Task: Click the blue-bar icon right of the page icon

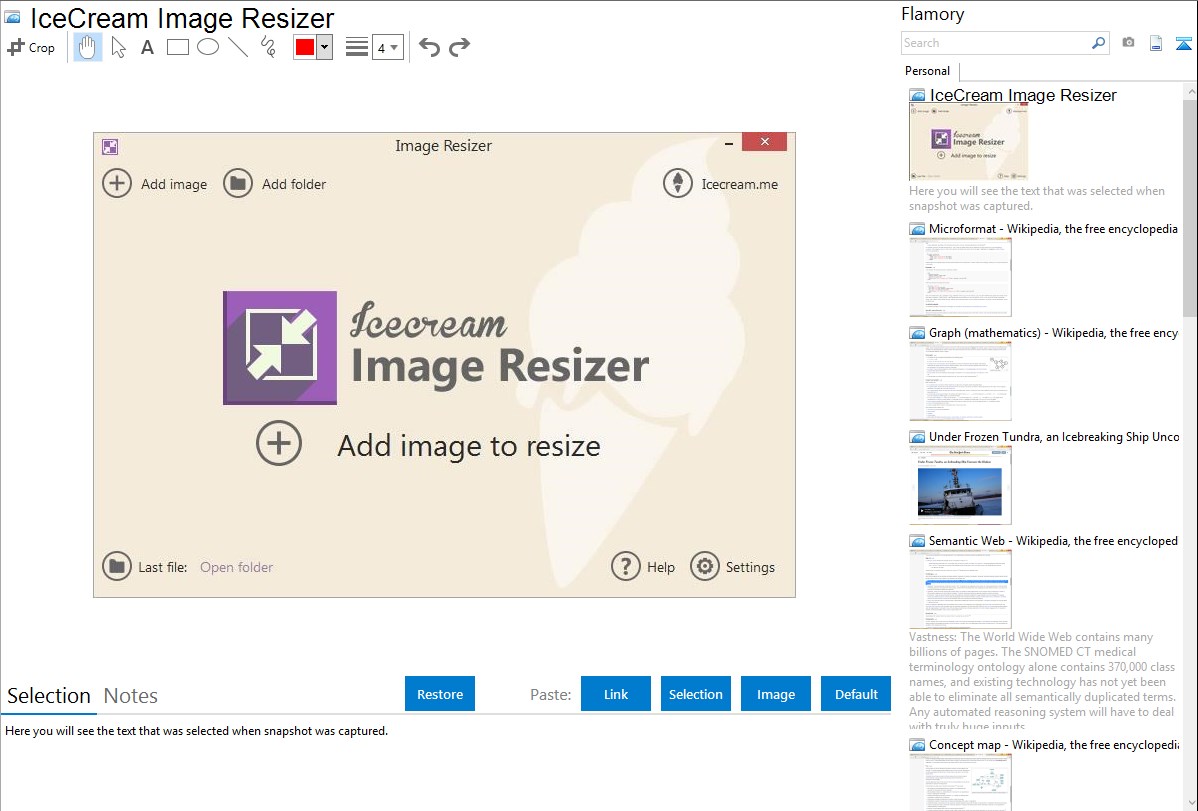Action: [1183, 43]
